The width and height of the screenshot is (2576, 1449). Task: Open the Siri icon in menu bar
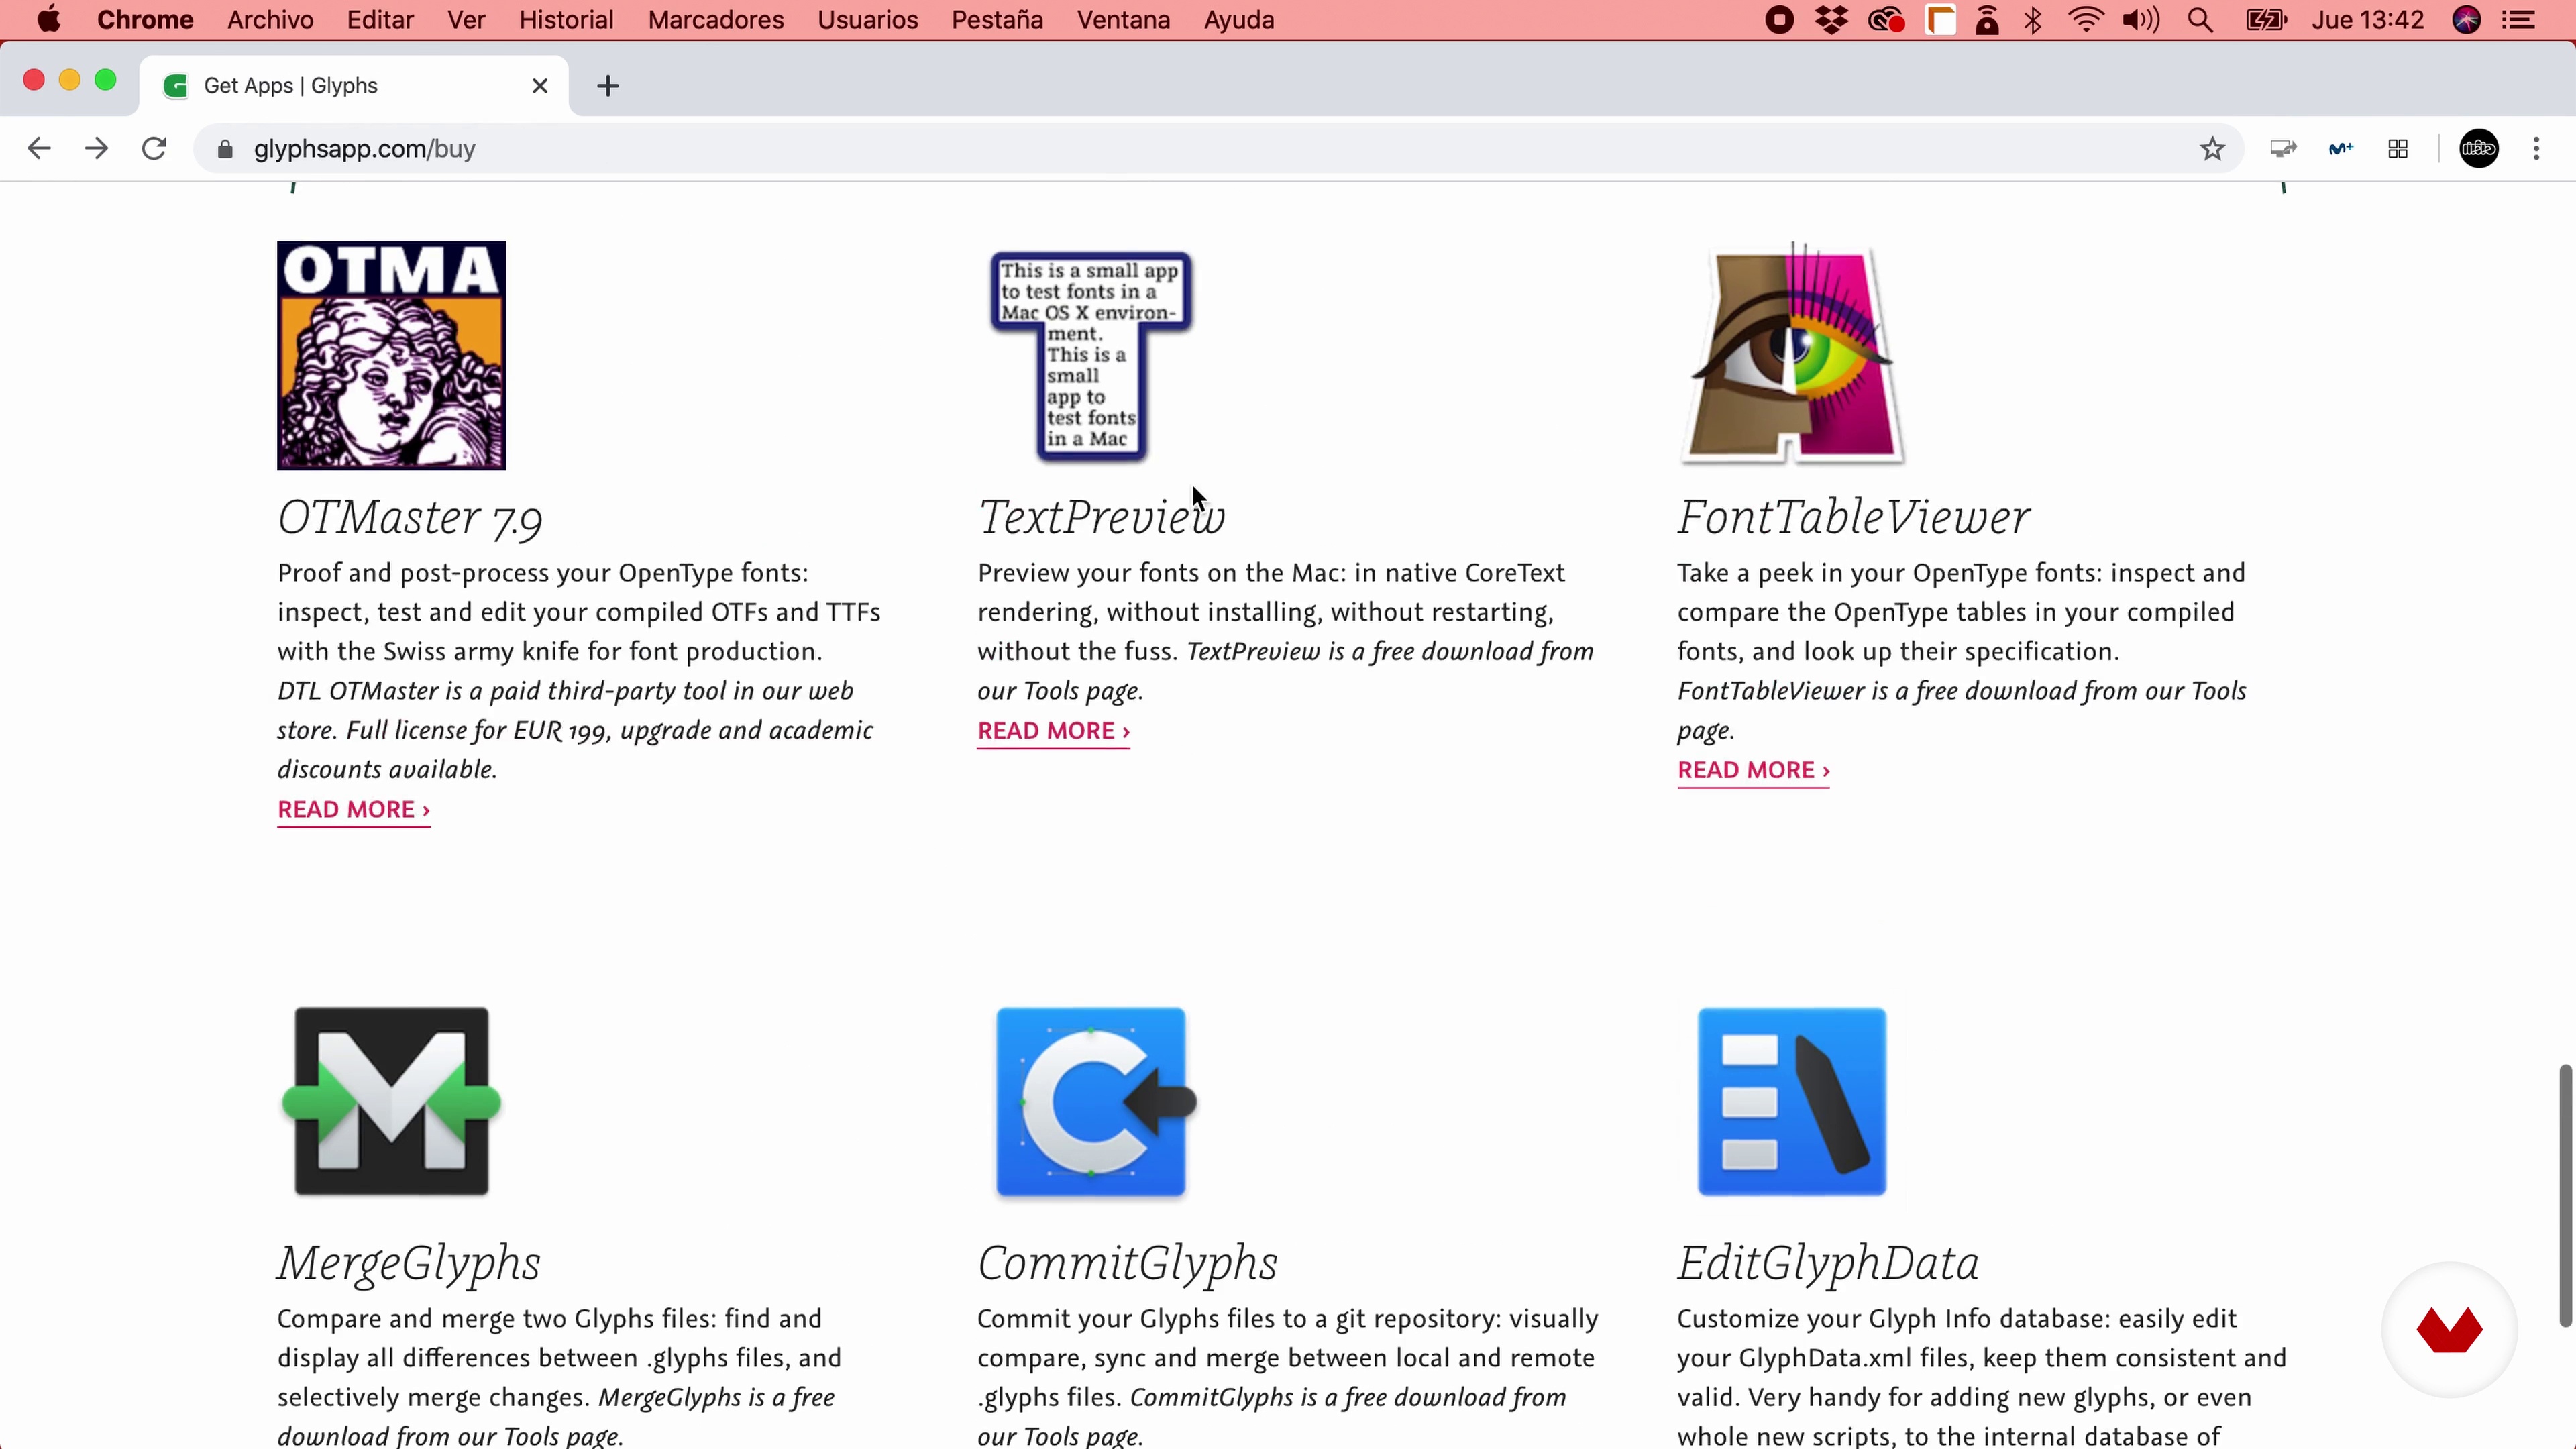coord(2466,20)
